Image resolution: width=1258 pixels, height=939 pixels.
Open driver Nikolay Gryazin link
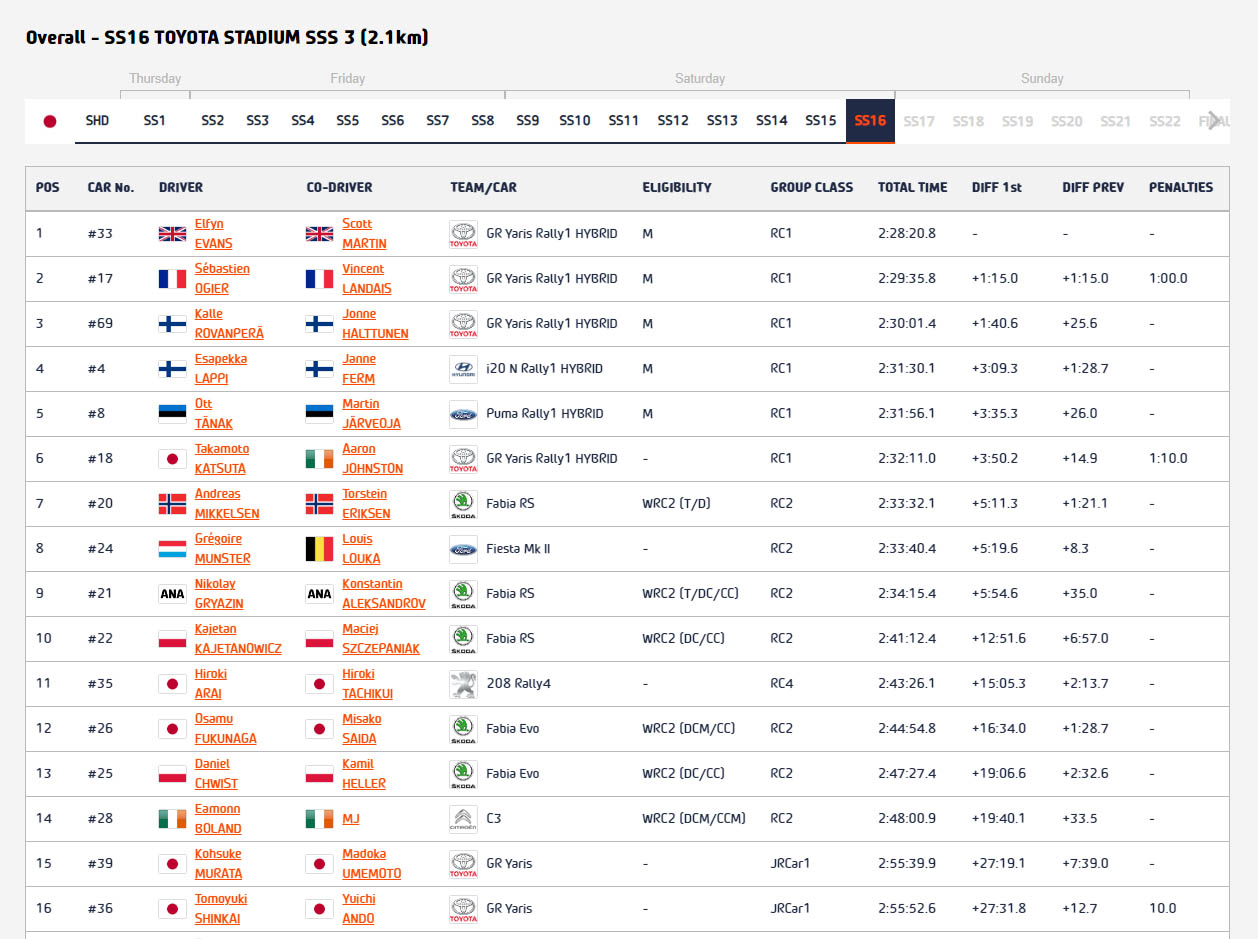(219, 594)
